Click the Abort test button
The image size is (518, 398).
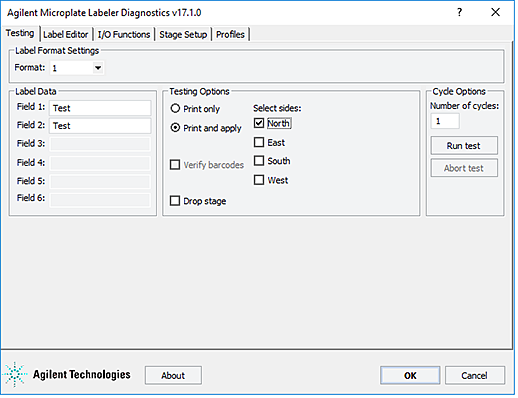point(464,168)
